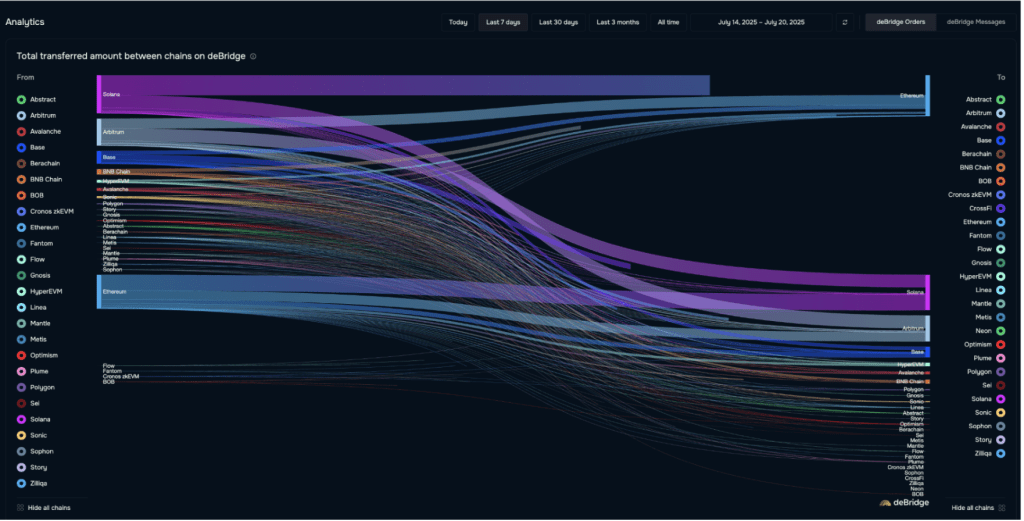Click Linea icon in From list

tap(22, 308)
